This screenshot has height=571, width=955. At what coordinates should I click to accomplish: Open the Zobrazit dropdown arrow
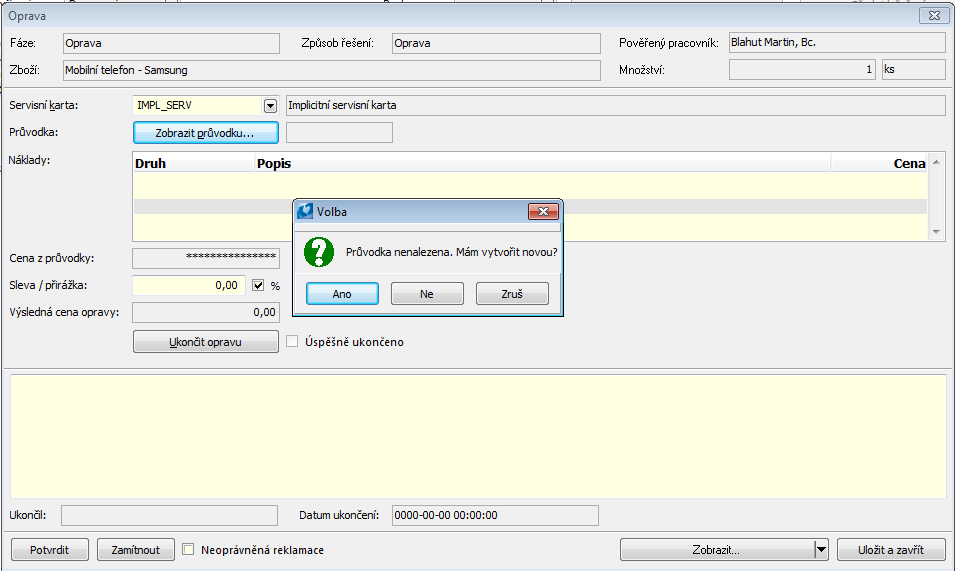(821, 550)
